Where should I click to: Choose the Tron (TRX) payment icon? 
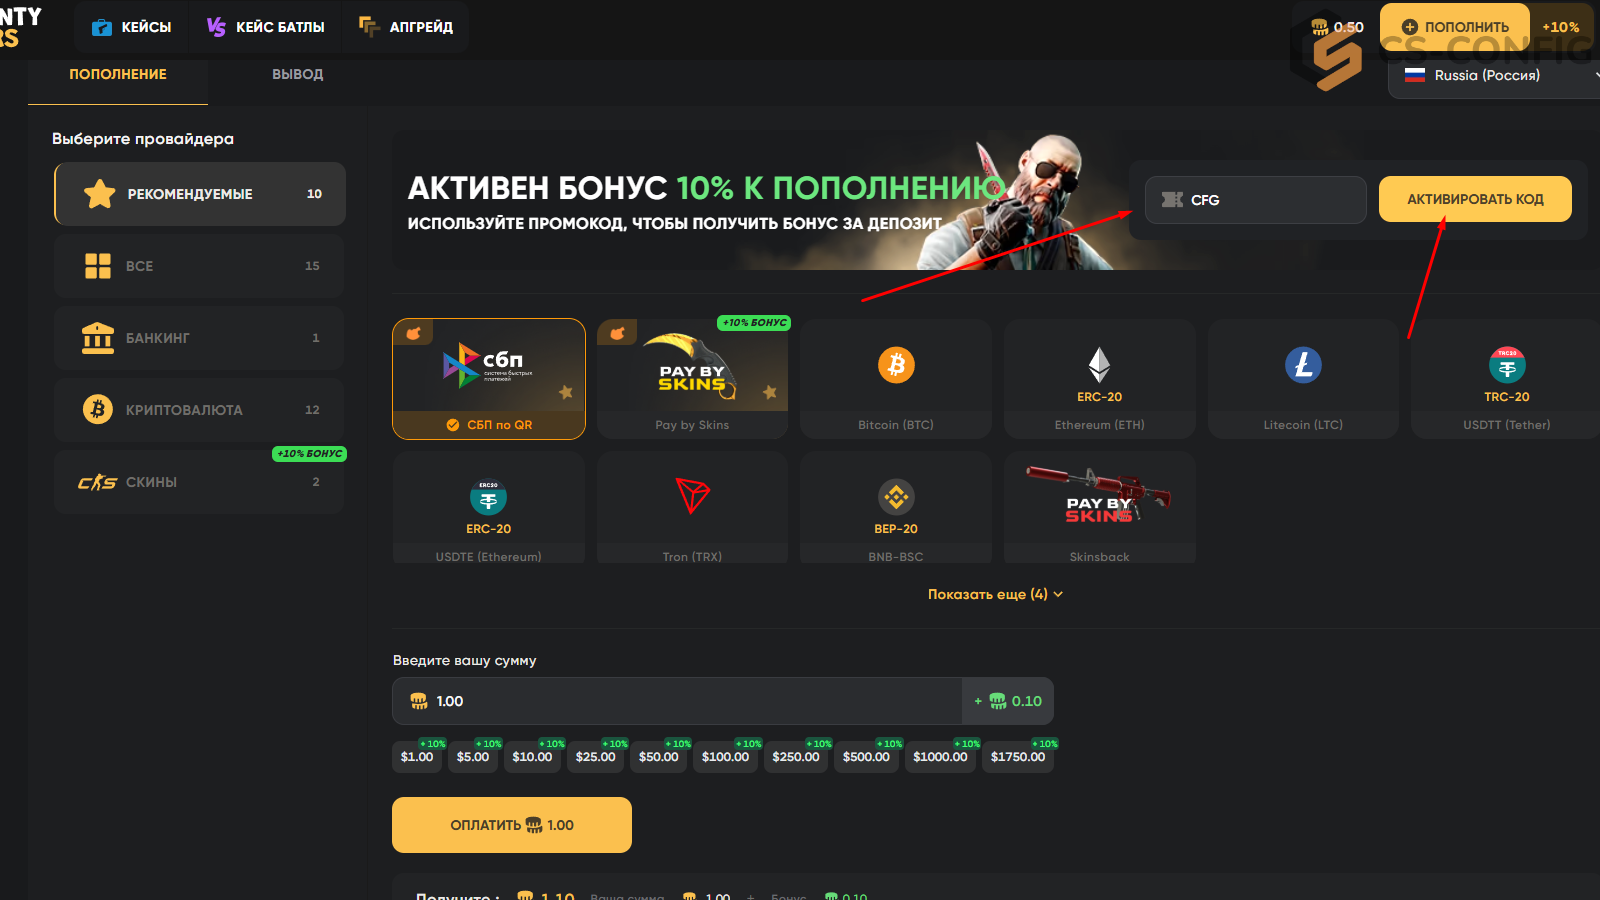pos(692,496)
